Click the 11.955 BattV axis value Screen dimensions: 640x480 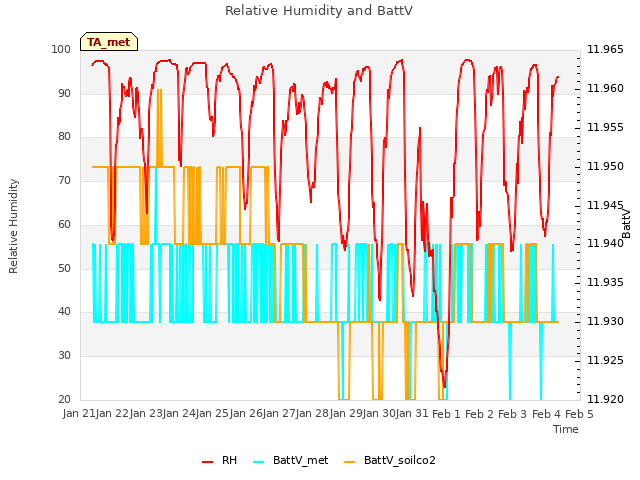(x=605, y=127)
